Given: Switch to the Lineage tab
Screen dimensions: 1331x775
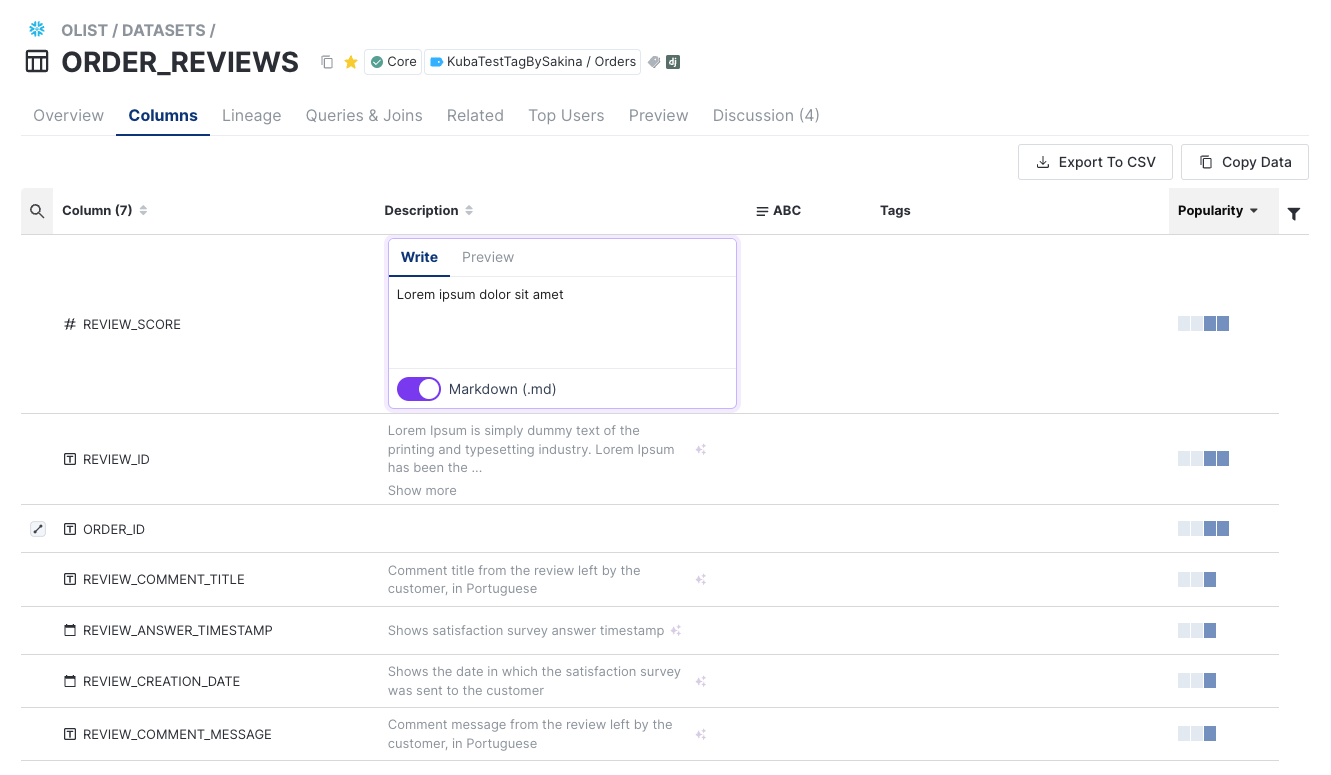Looking at the screenshot, I should click(251, 116).
